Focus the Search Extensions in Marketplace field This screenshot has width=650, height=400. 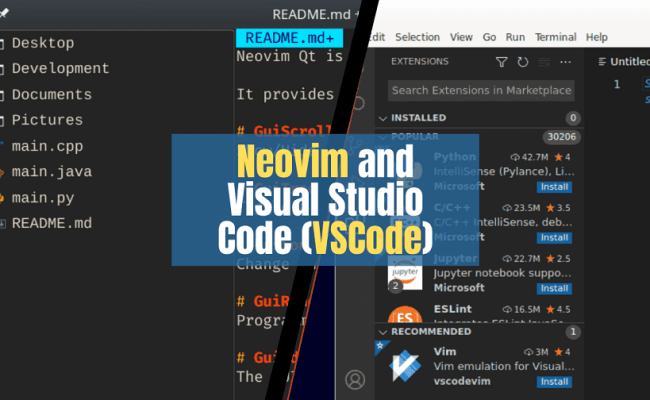[481, 90]
